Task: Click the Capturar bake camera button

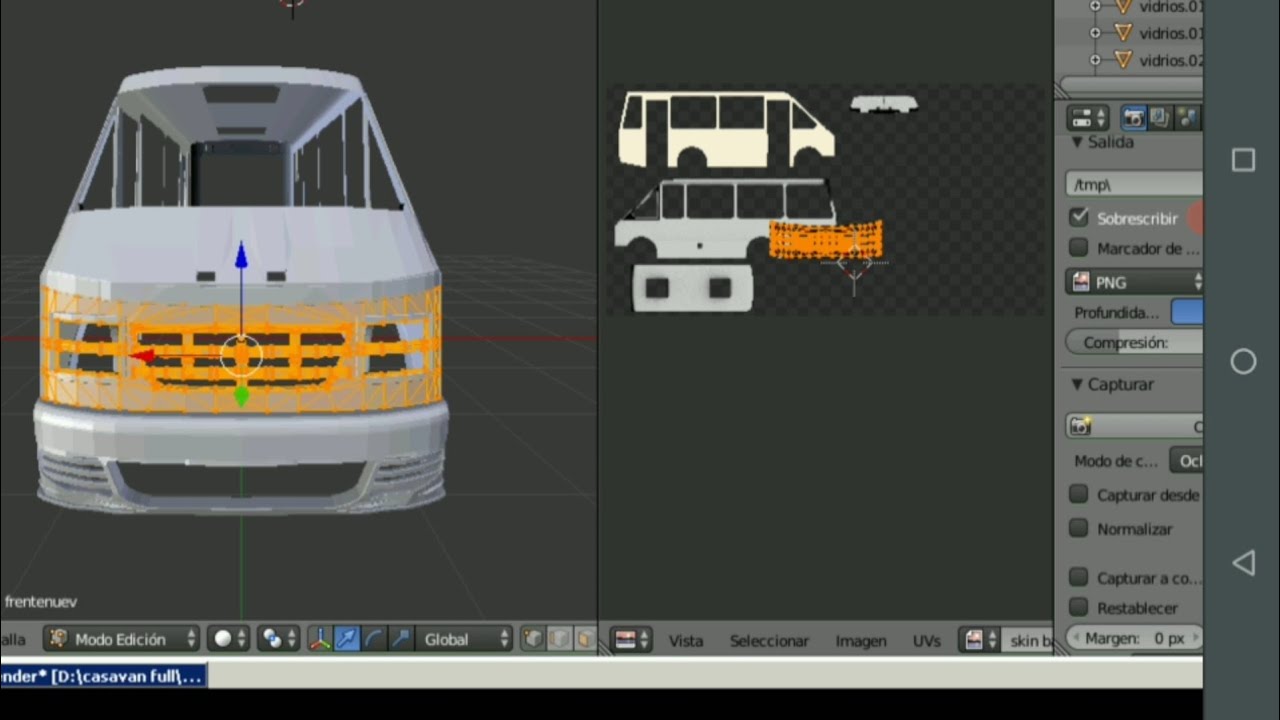Action: (1134, 426)
